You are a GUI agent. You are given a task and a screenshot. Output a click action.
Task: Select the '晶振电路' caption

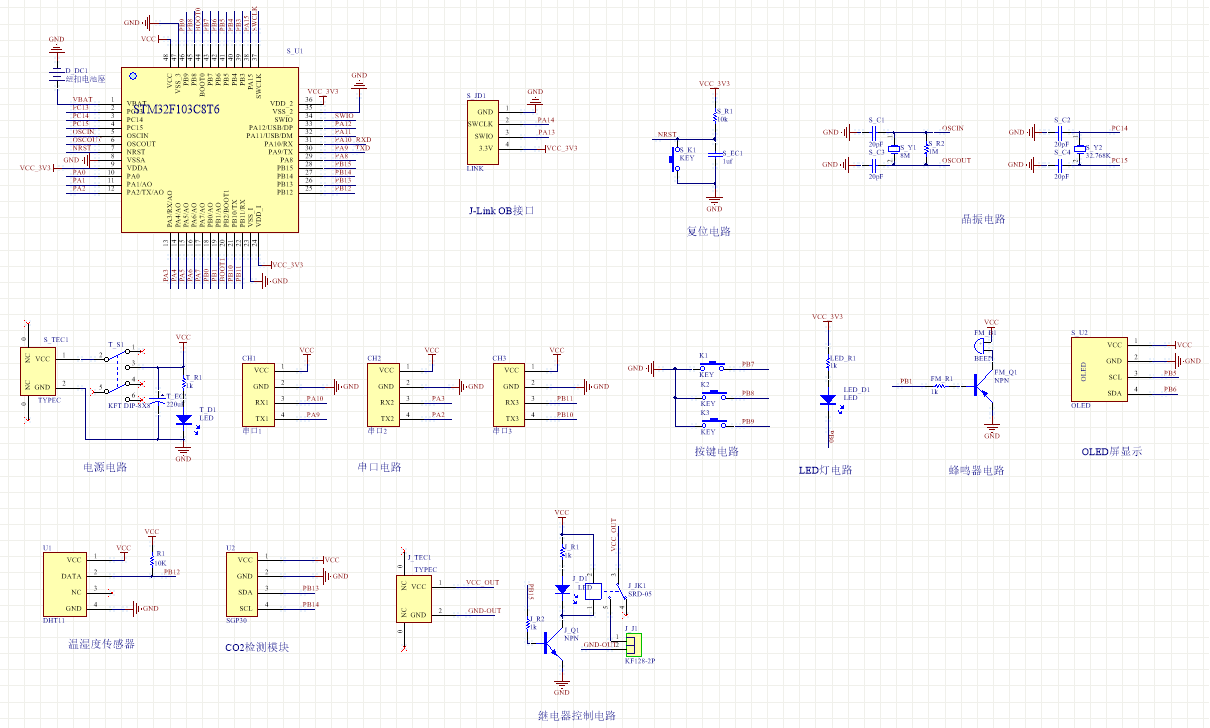(983, 219)
